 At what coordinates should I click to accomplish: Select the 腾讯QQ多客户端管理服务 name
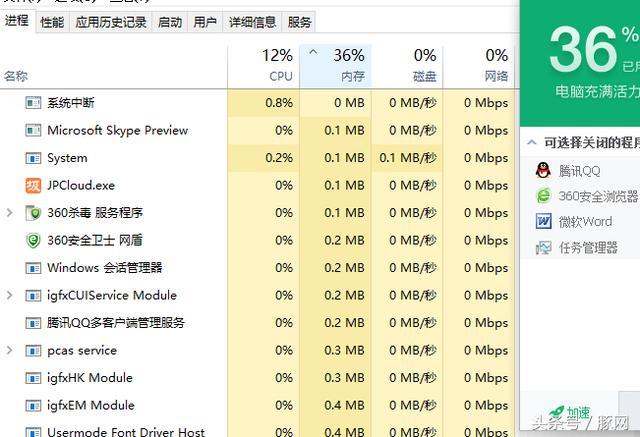click(116, 323)
